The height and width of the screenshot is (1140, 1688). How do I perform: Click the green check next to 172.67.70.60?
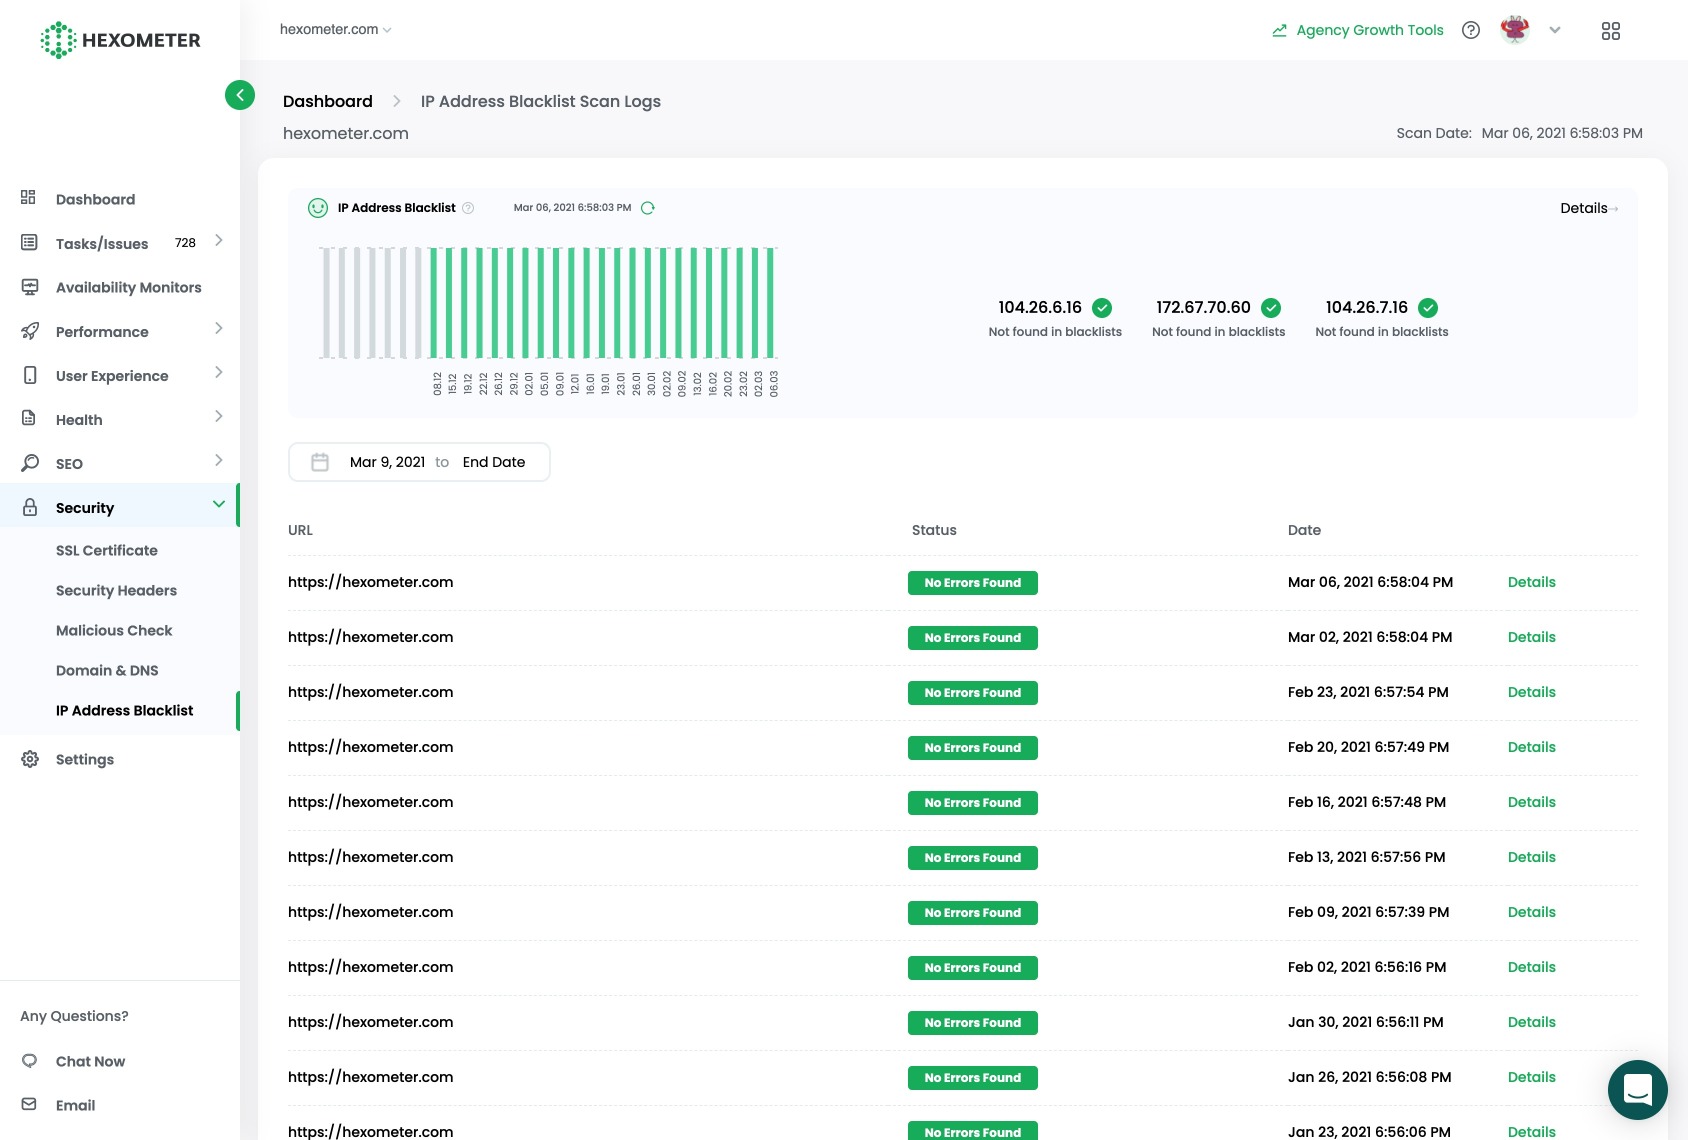(x=1271, y=308)
